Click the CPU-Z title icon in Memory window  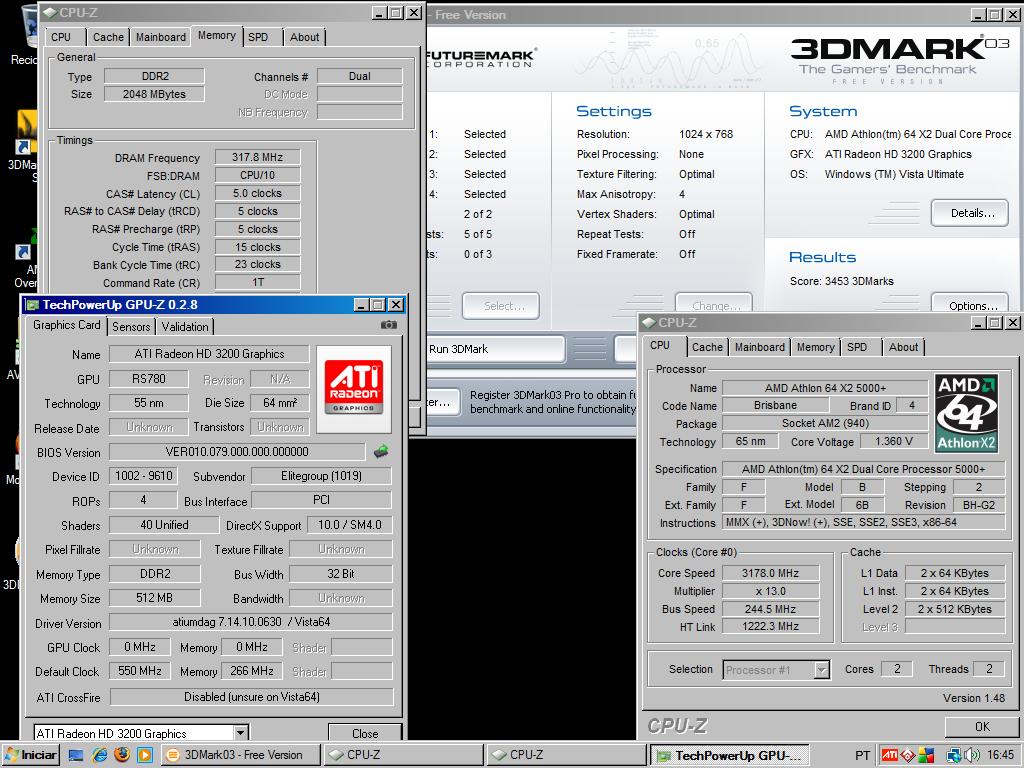[x=50, y=12]
